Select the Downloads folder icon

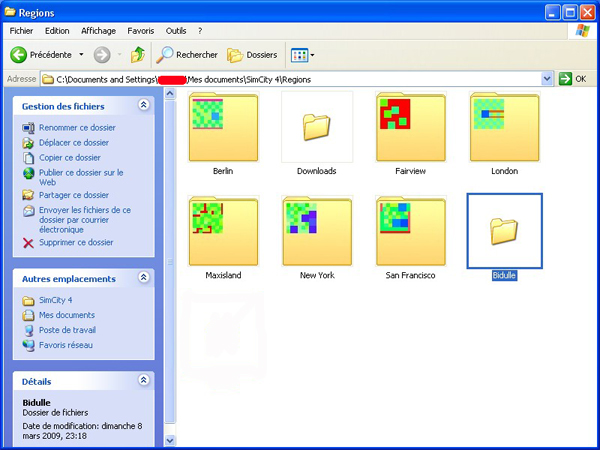[x=316, y=127]
